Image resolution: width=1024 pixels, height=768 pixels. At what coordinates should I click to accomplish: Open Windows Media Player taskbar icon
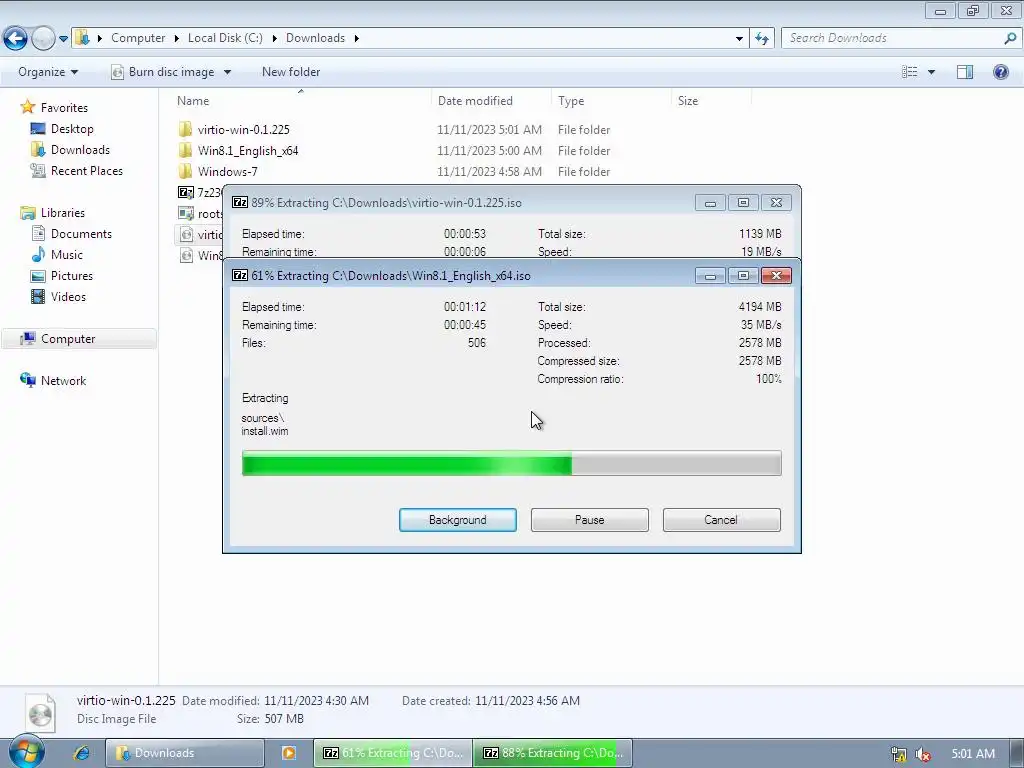pos(288,753)
